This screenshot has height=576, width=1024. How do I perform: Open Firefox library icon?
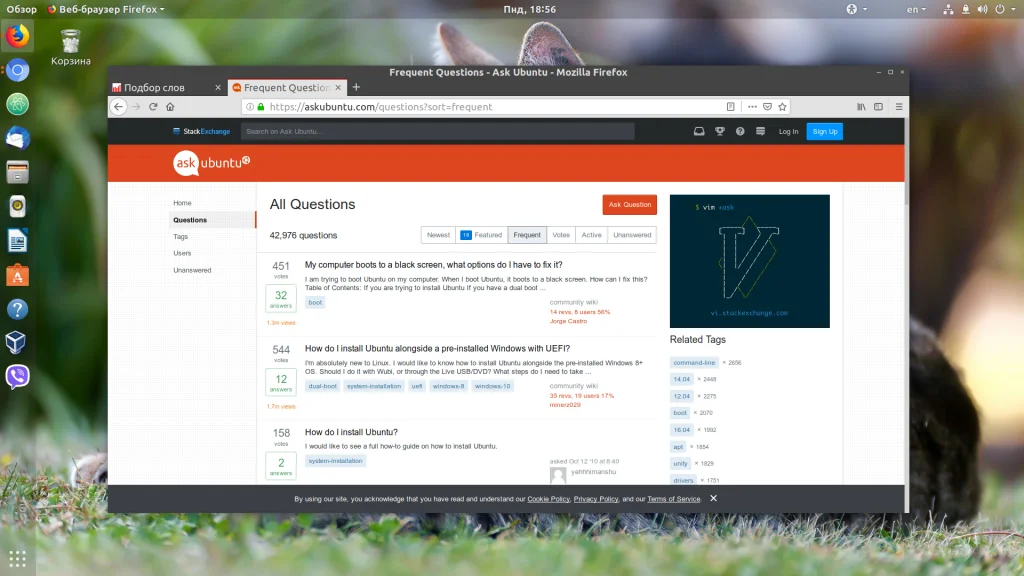[861, 106]
